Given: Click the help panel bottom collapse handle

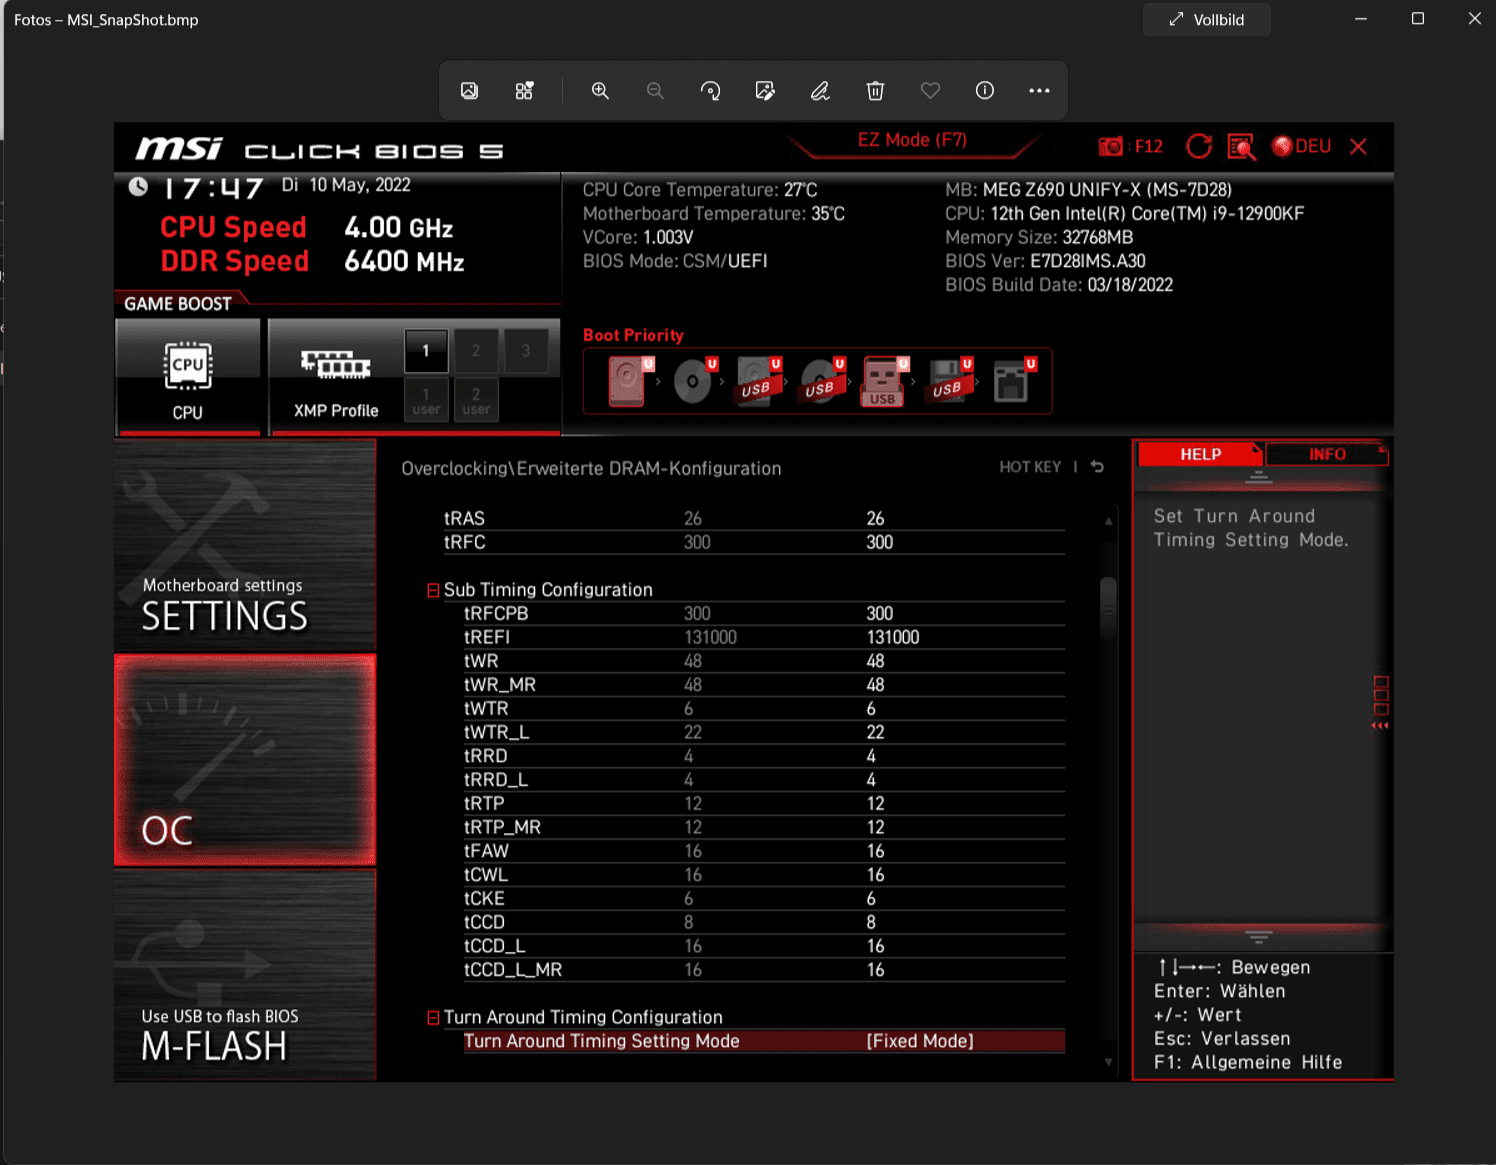Looking at the screenshot, I should (1258, 936).
